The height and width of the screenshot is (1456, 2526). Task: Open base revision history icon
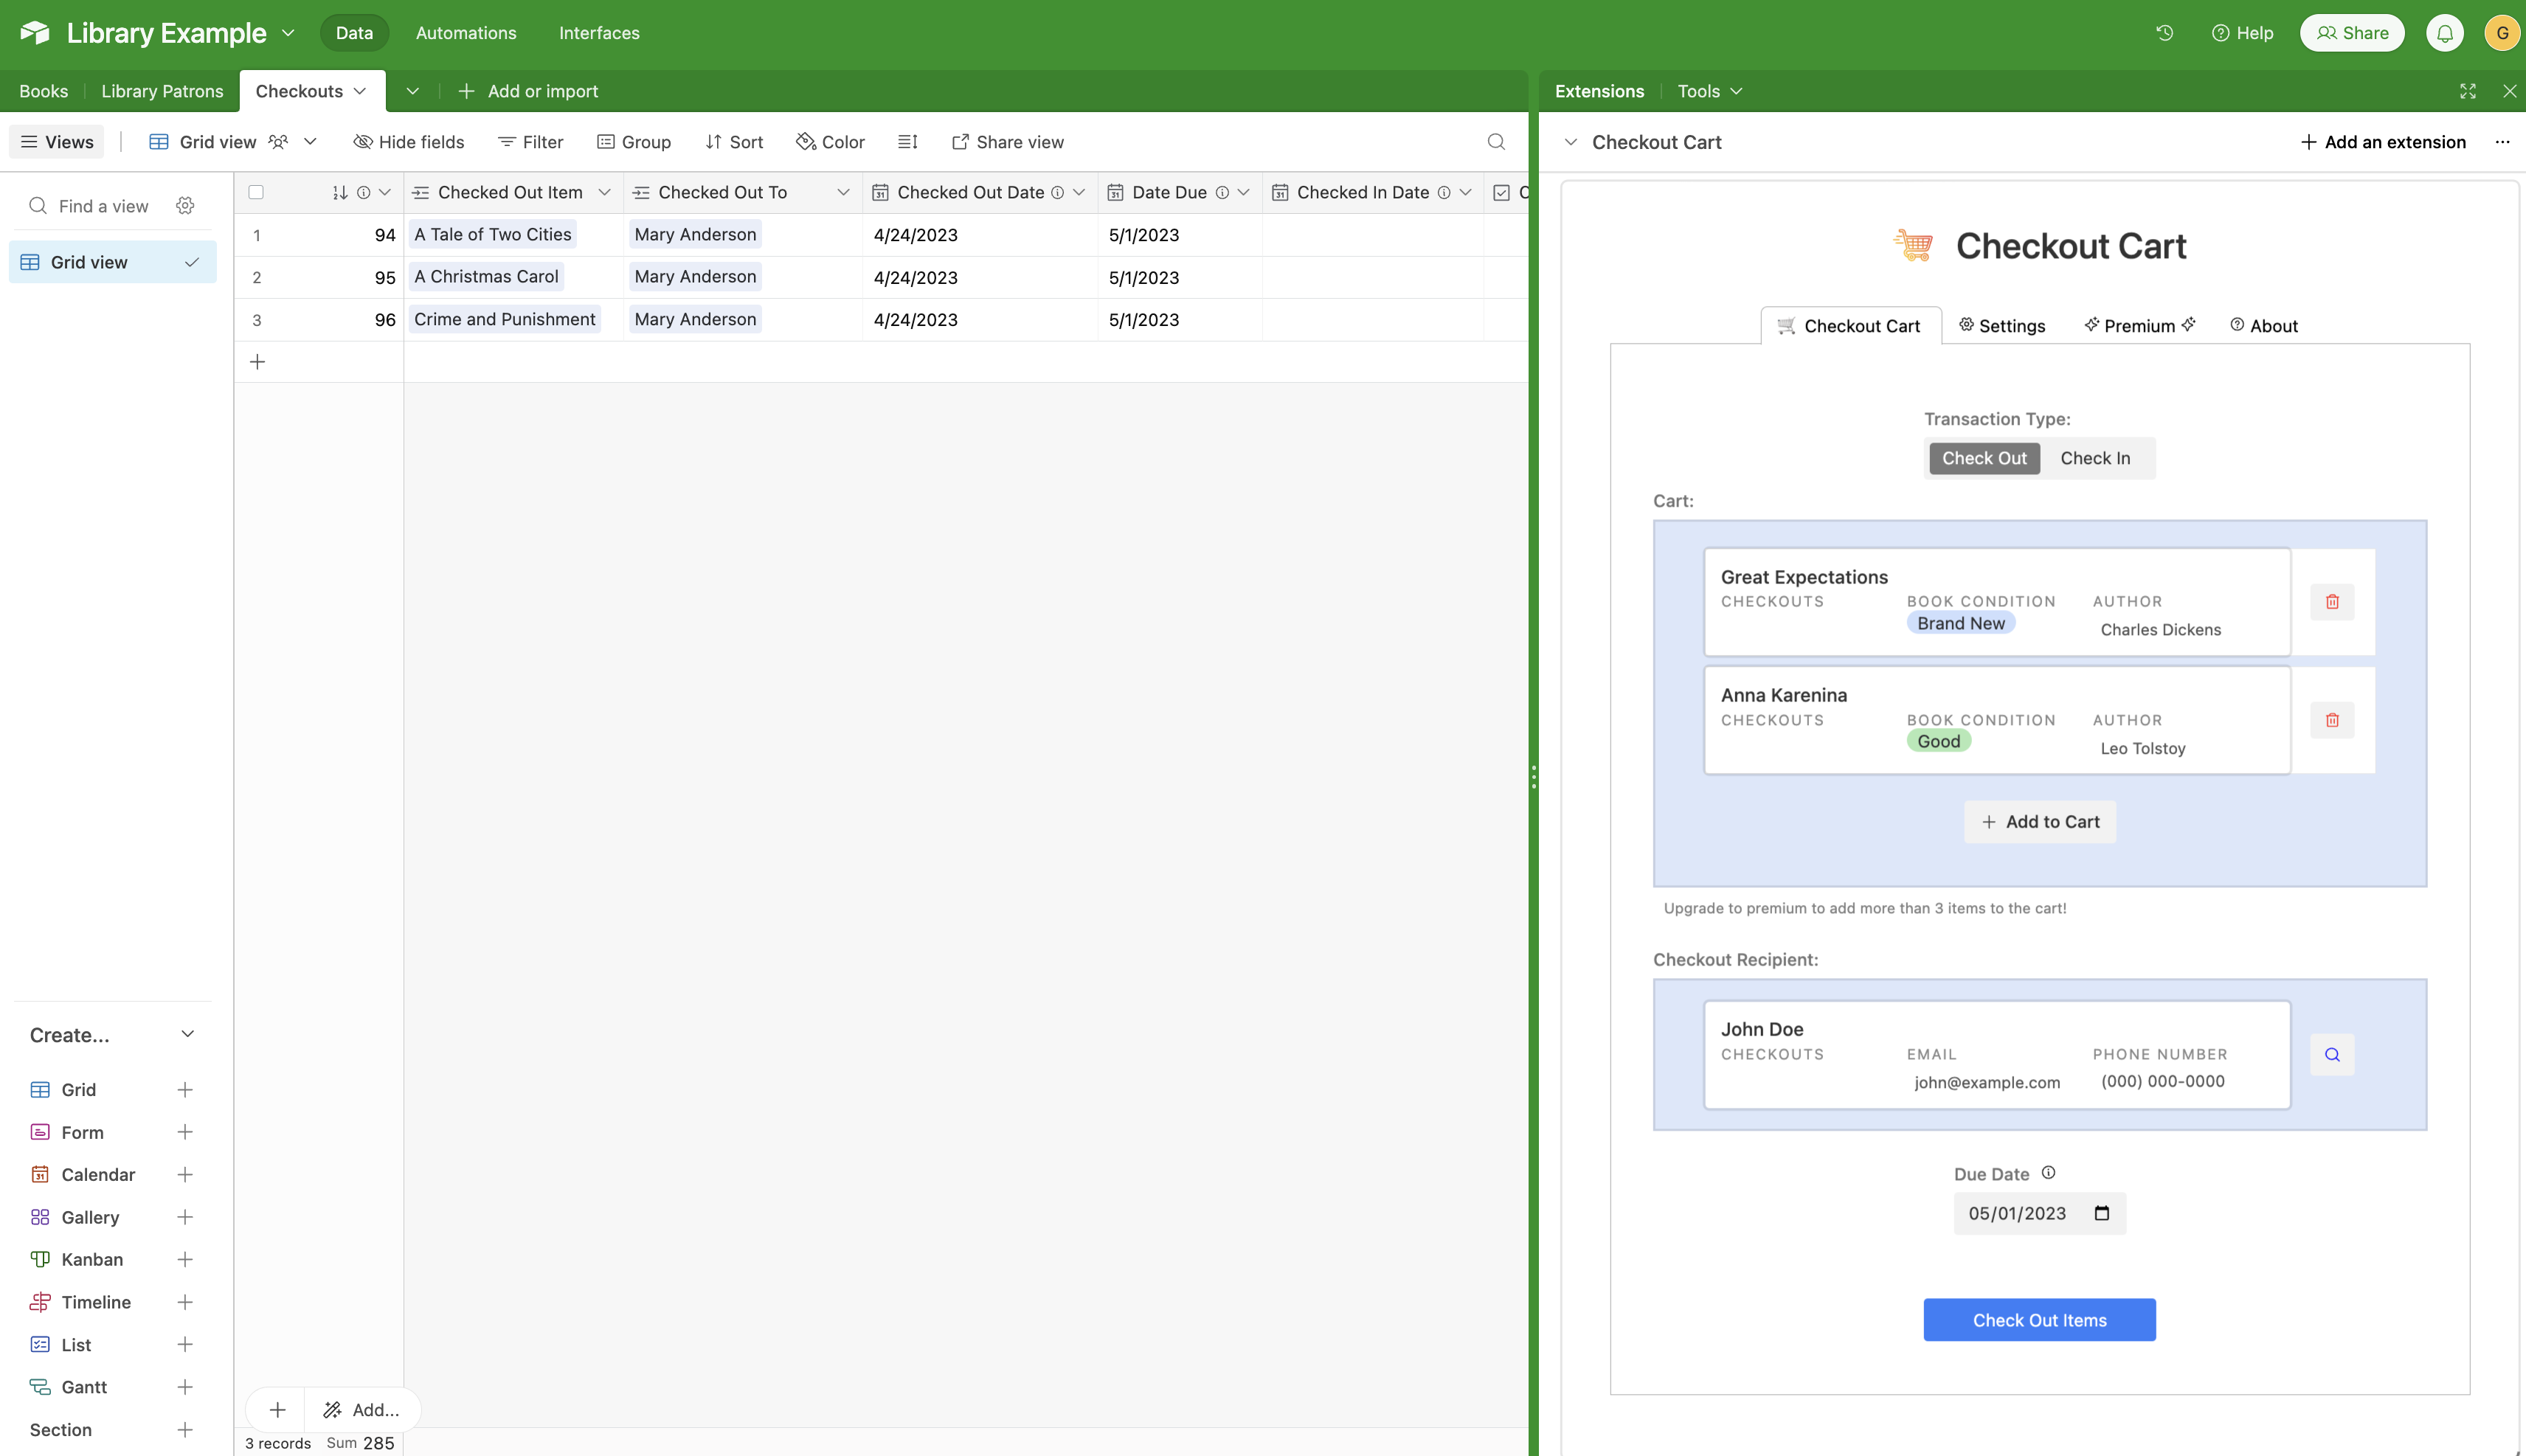(2165, 33)
